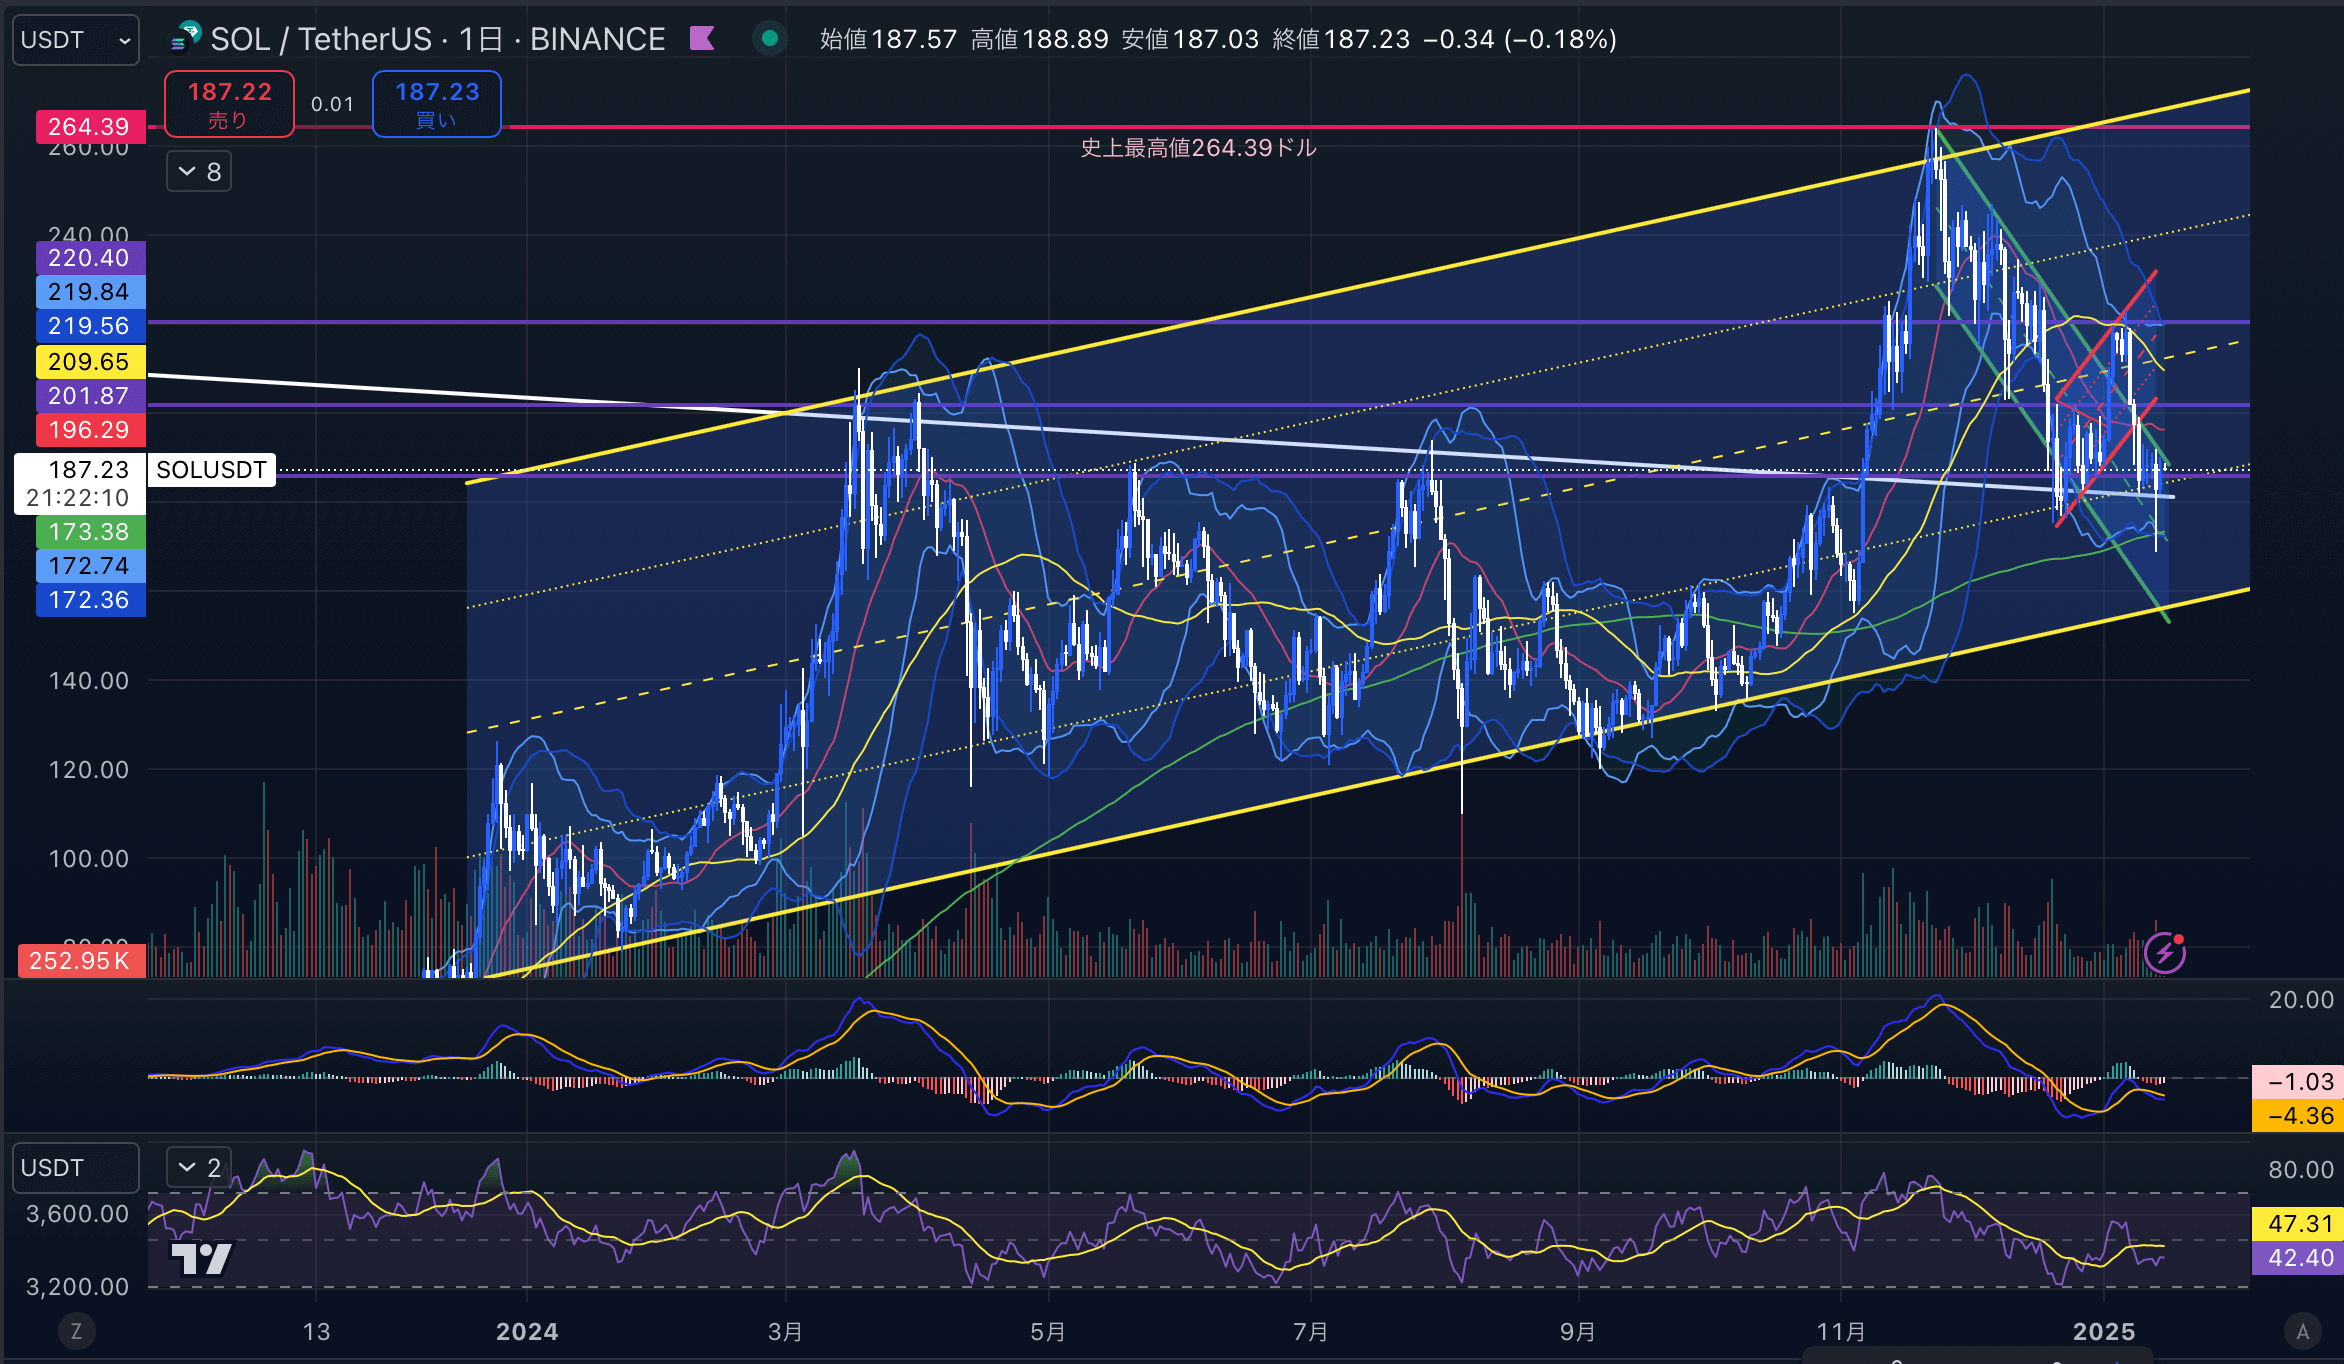
Task: Click the 終値187.23 closing value in header
Action: click(x=1341, y=39)
